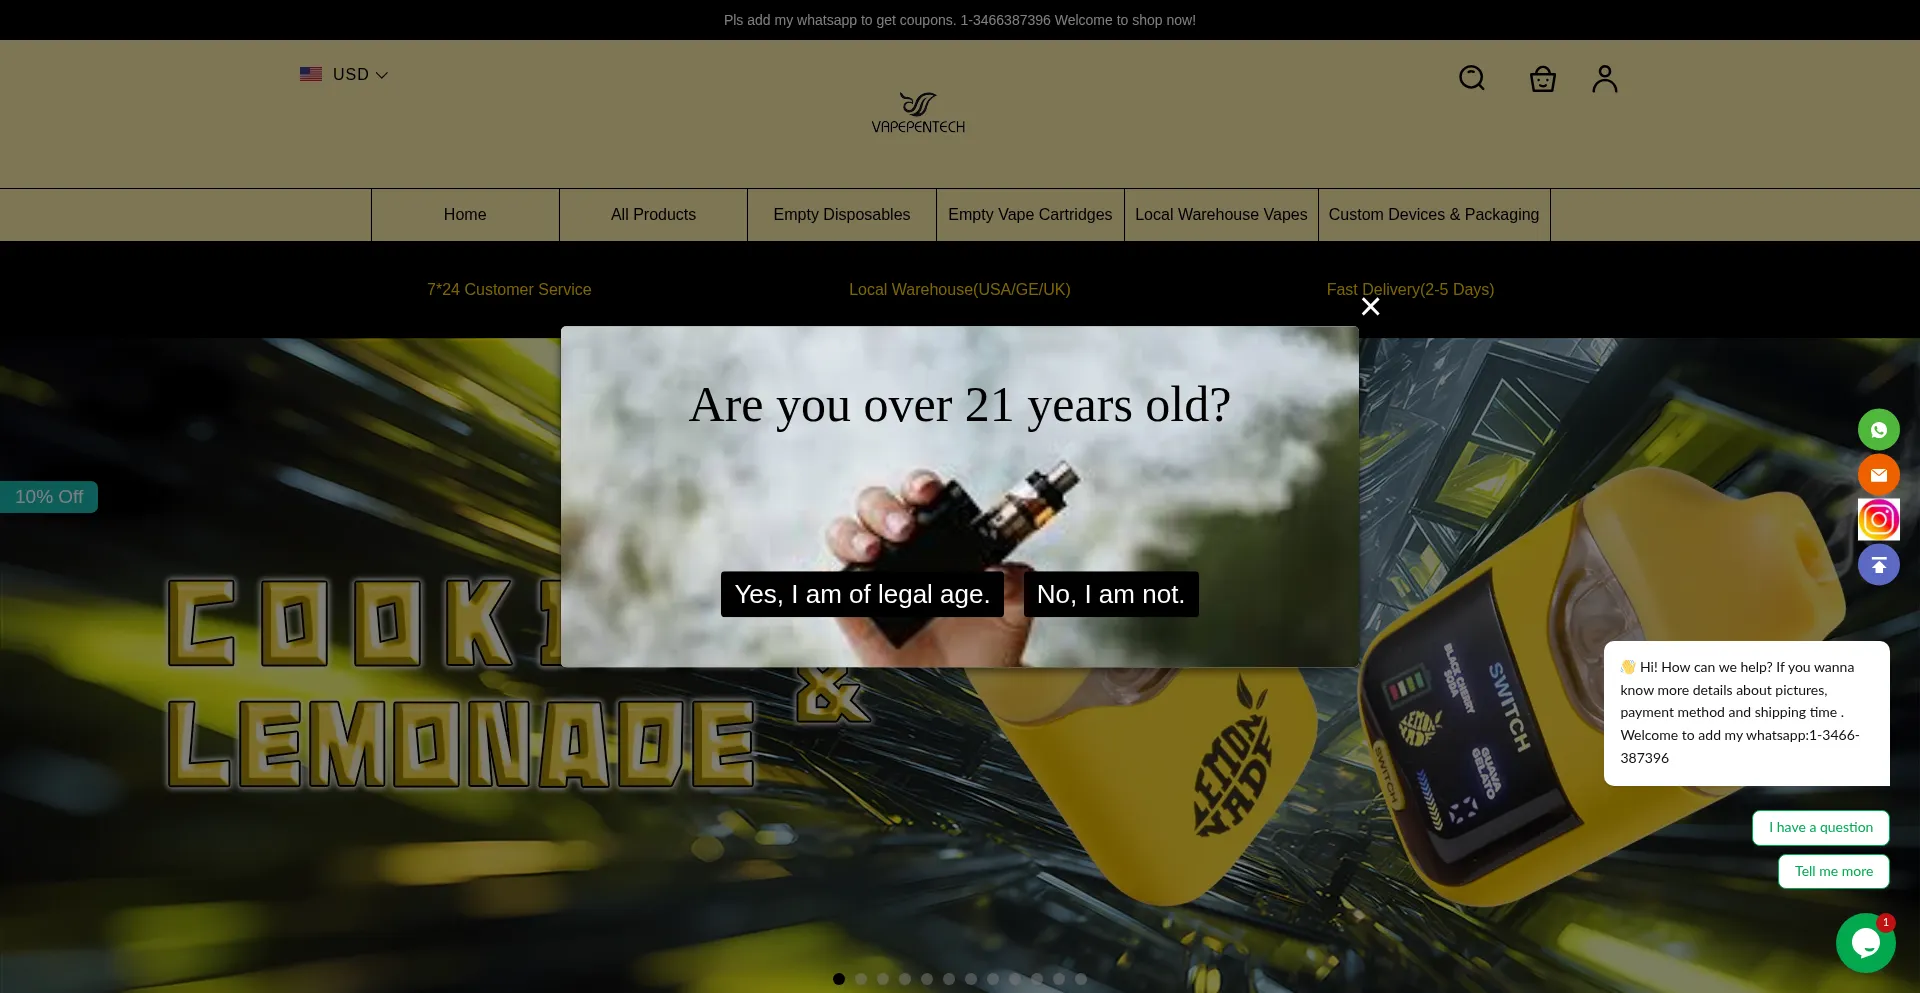The image size is (1920, 993).
Task: Select the last carousel dot indicator
Action: pos(1081,979)
